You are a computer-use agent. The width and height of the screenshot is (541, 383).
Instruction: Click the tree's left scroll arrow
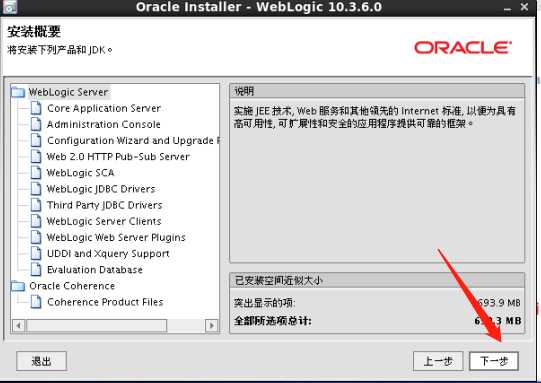pyautogui.click(x=19, y=325)
